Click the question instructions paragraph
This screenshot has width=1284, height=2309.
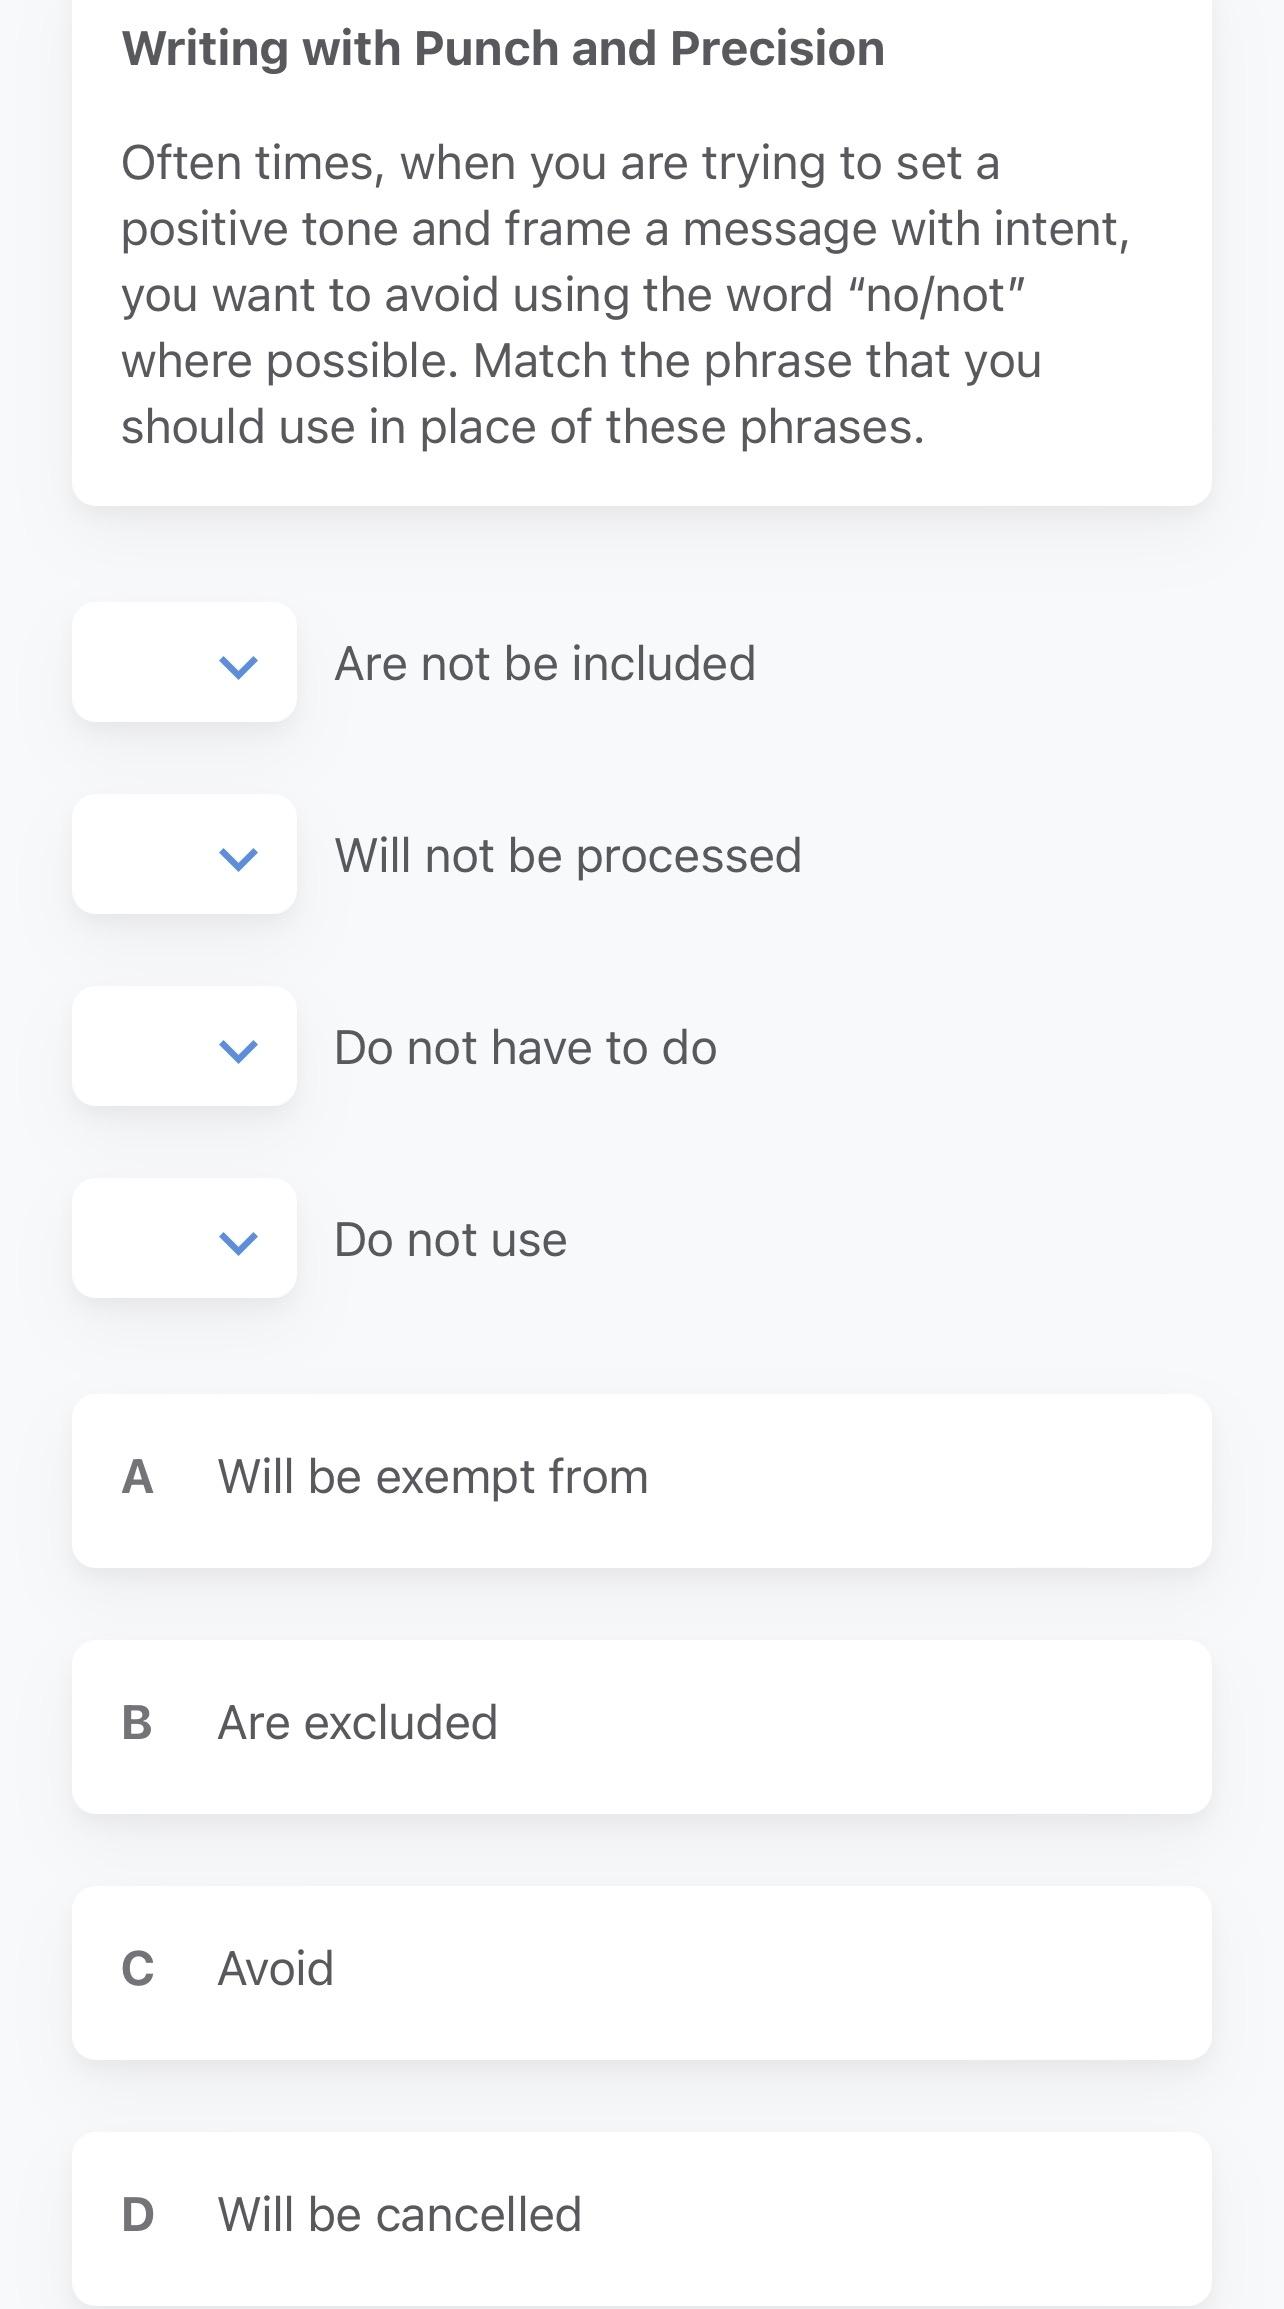pos(625,294)
